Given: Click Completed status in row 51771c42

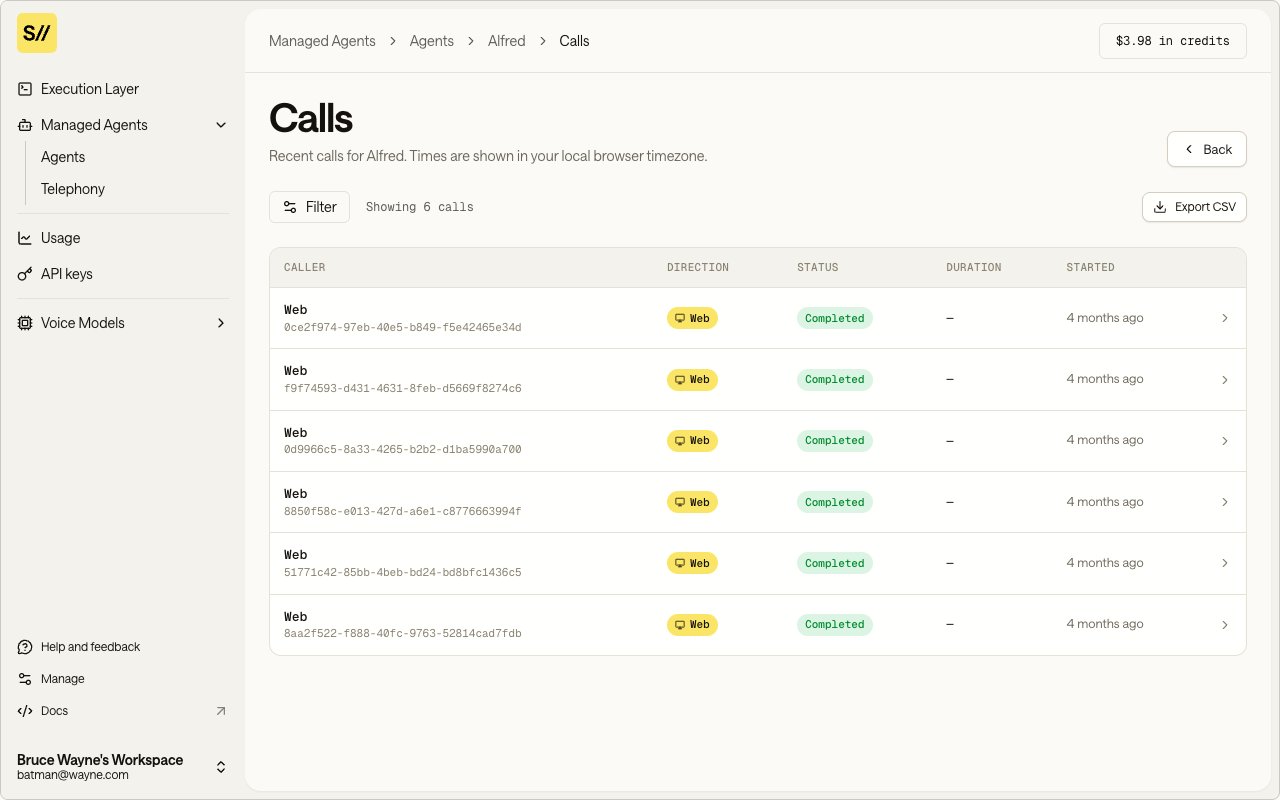Looking at the screenshot, I should [835, 563].
